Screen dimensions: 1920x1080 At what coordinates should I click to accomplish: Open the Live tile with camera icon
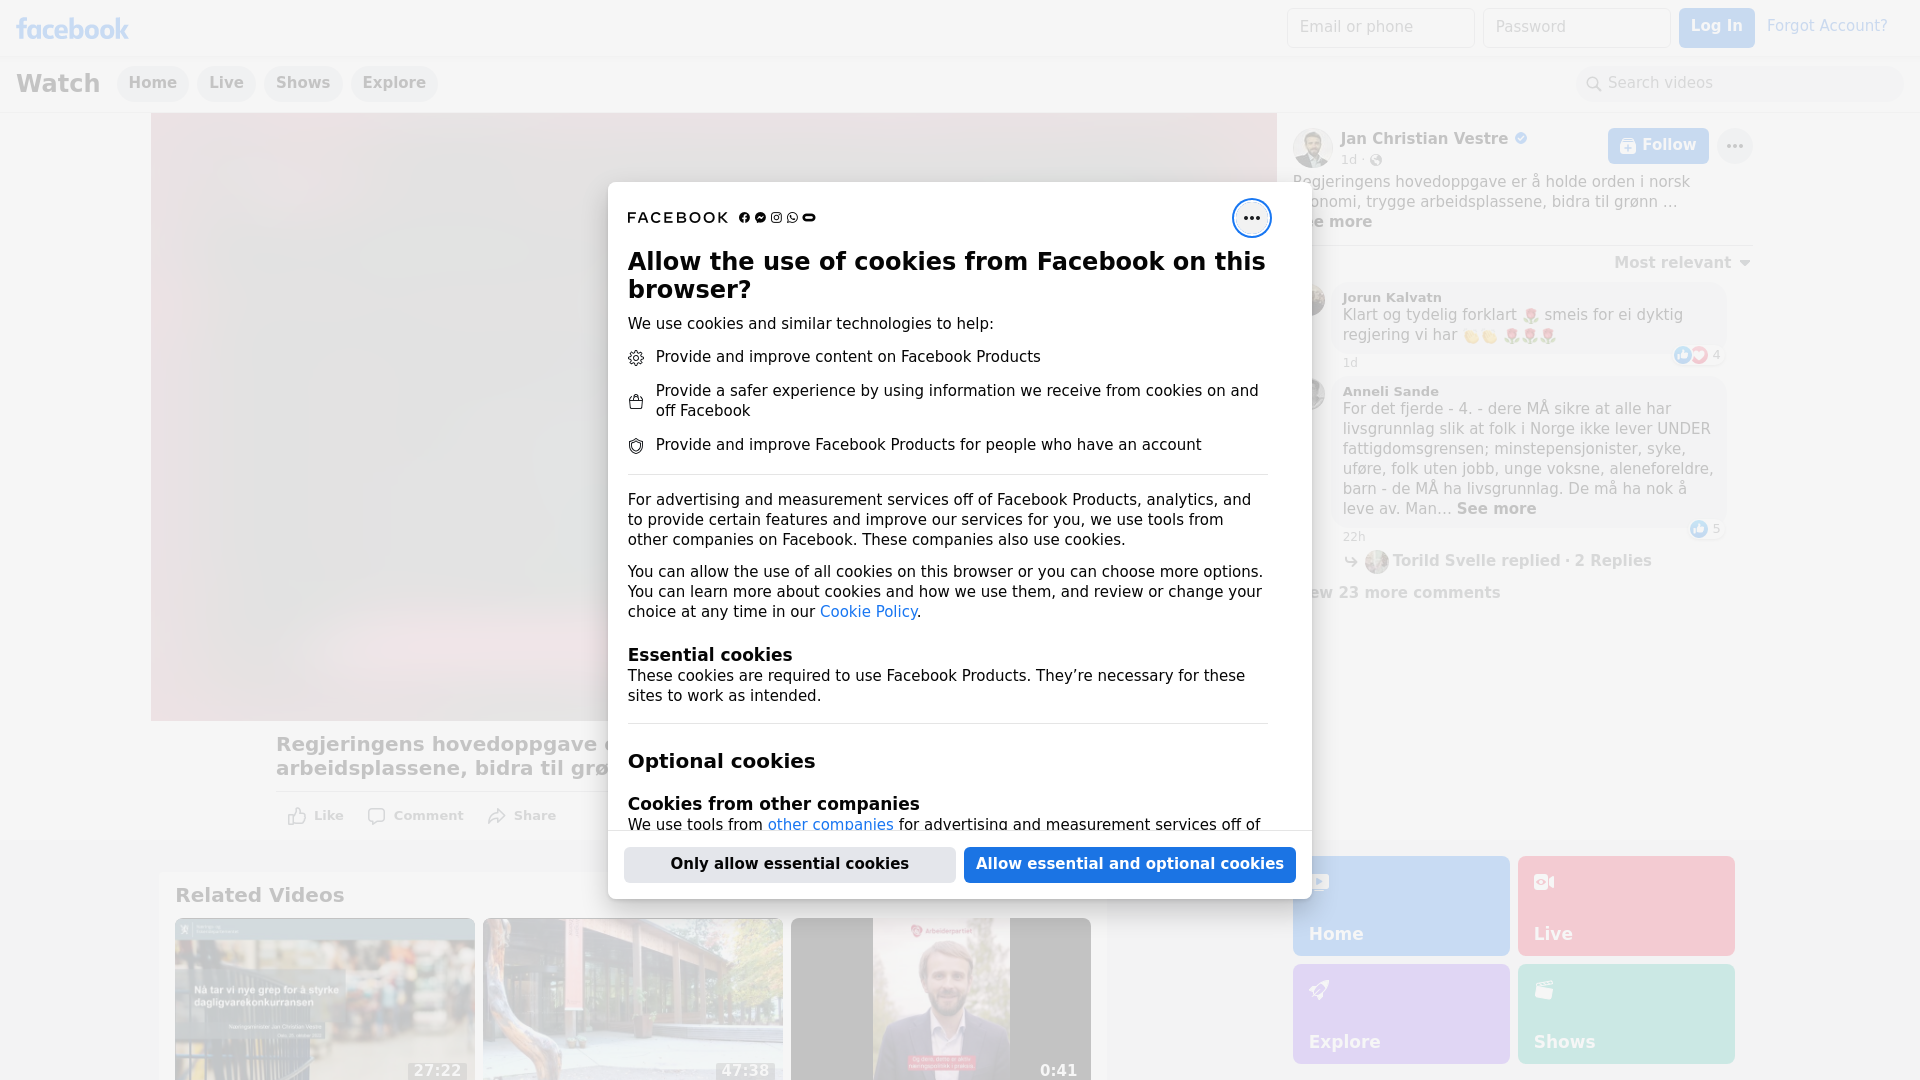[1626, 906]
